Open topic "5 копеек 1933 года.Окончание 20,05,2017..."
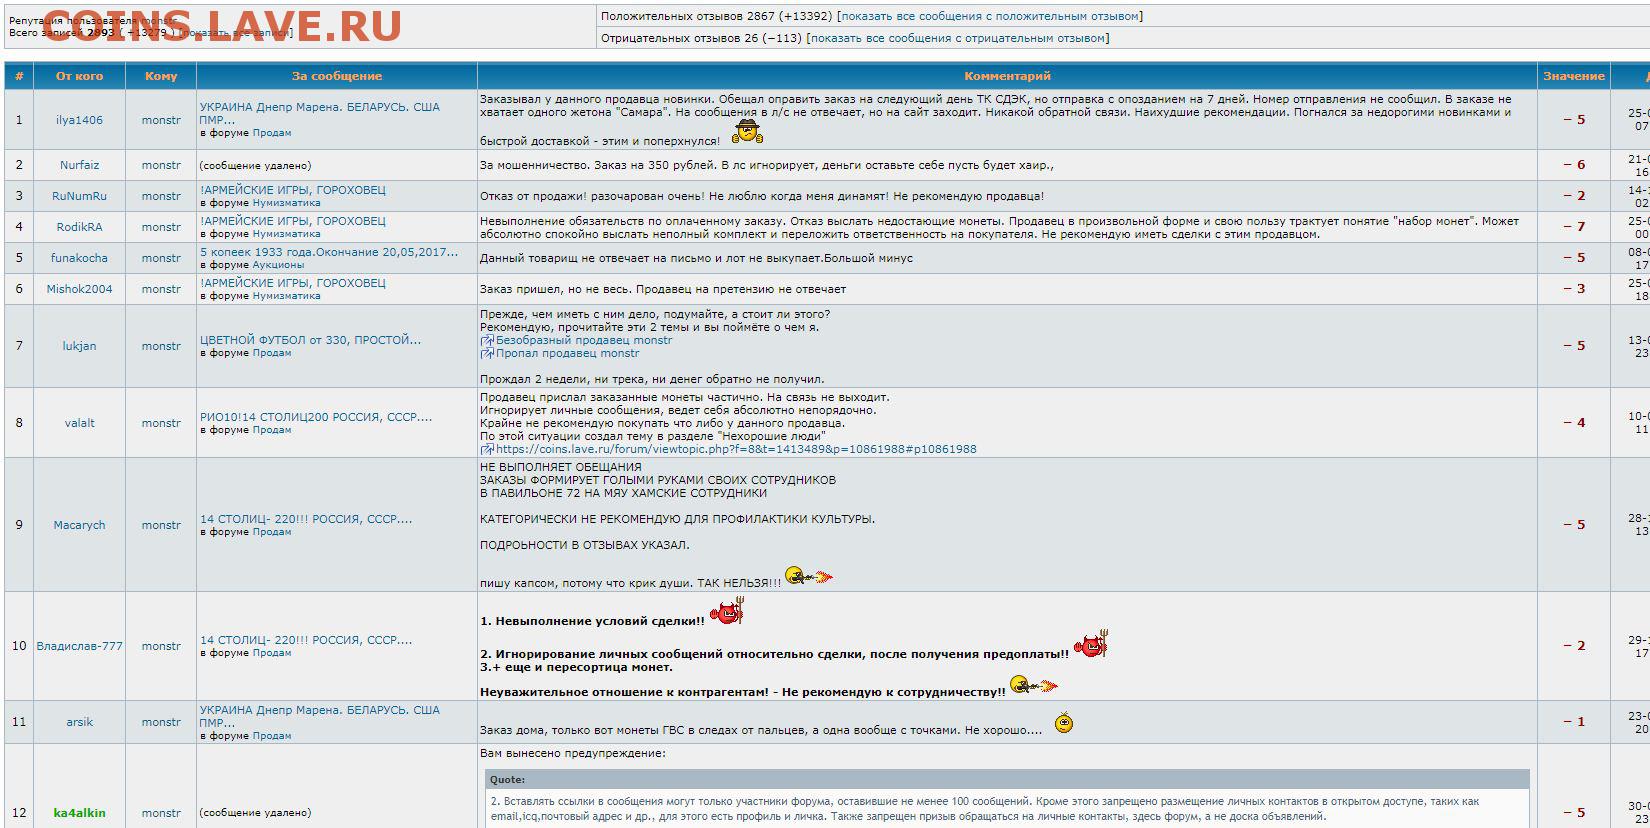 [329, 252]
